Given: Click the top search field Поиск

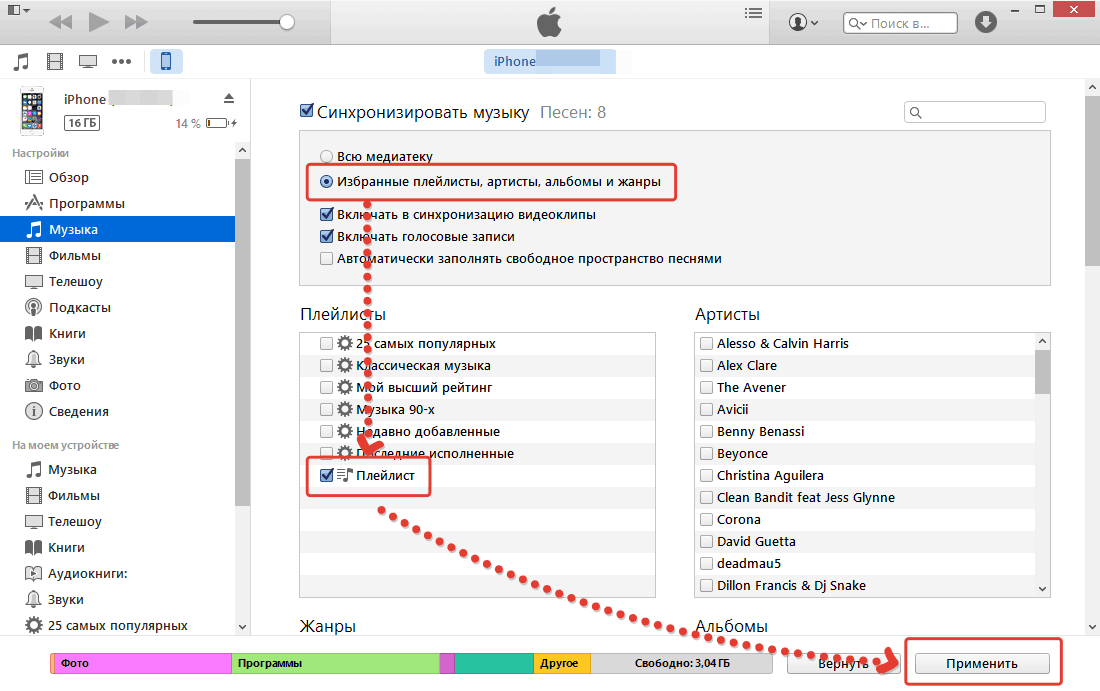Looking at the screenshot, I should tap(900, 23).
